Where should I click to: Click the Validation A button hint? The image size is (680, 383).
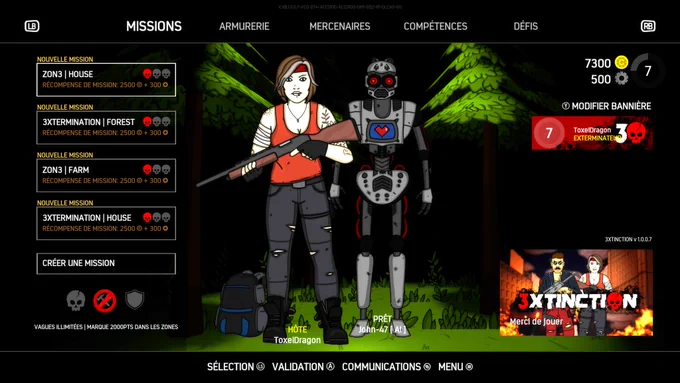click(303, 367)
